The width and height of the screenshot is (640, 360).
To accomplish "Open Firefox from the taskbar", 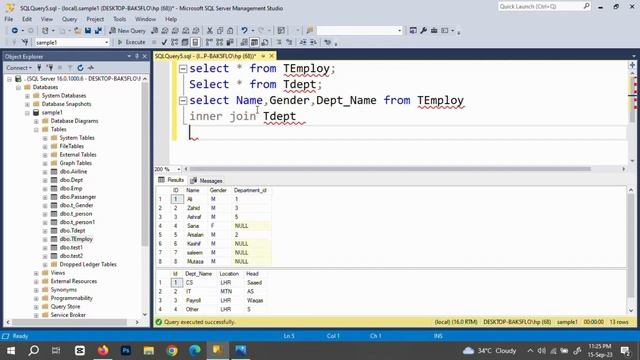I will [103, 350].
